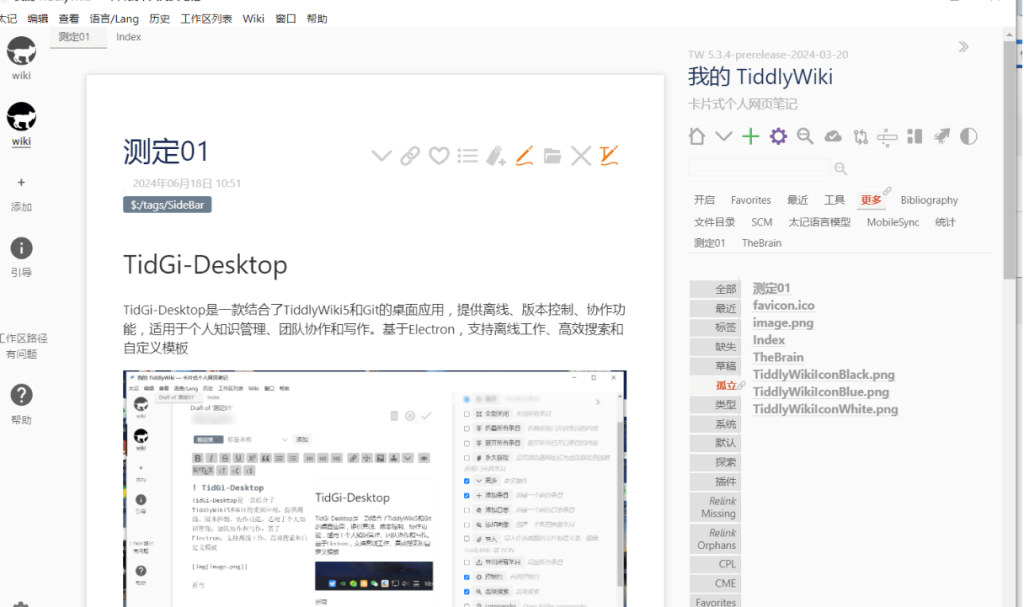The image size is (1024, 607).
Task: Select the 草稿 tab under 更多
Action: point(715,366)
